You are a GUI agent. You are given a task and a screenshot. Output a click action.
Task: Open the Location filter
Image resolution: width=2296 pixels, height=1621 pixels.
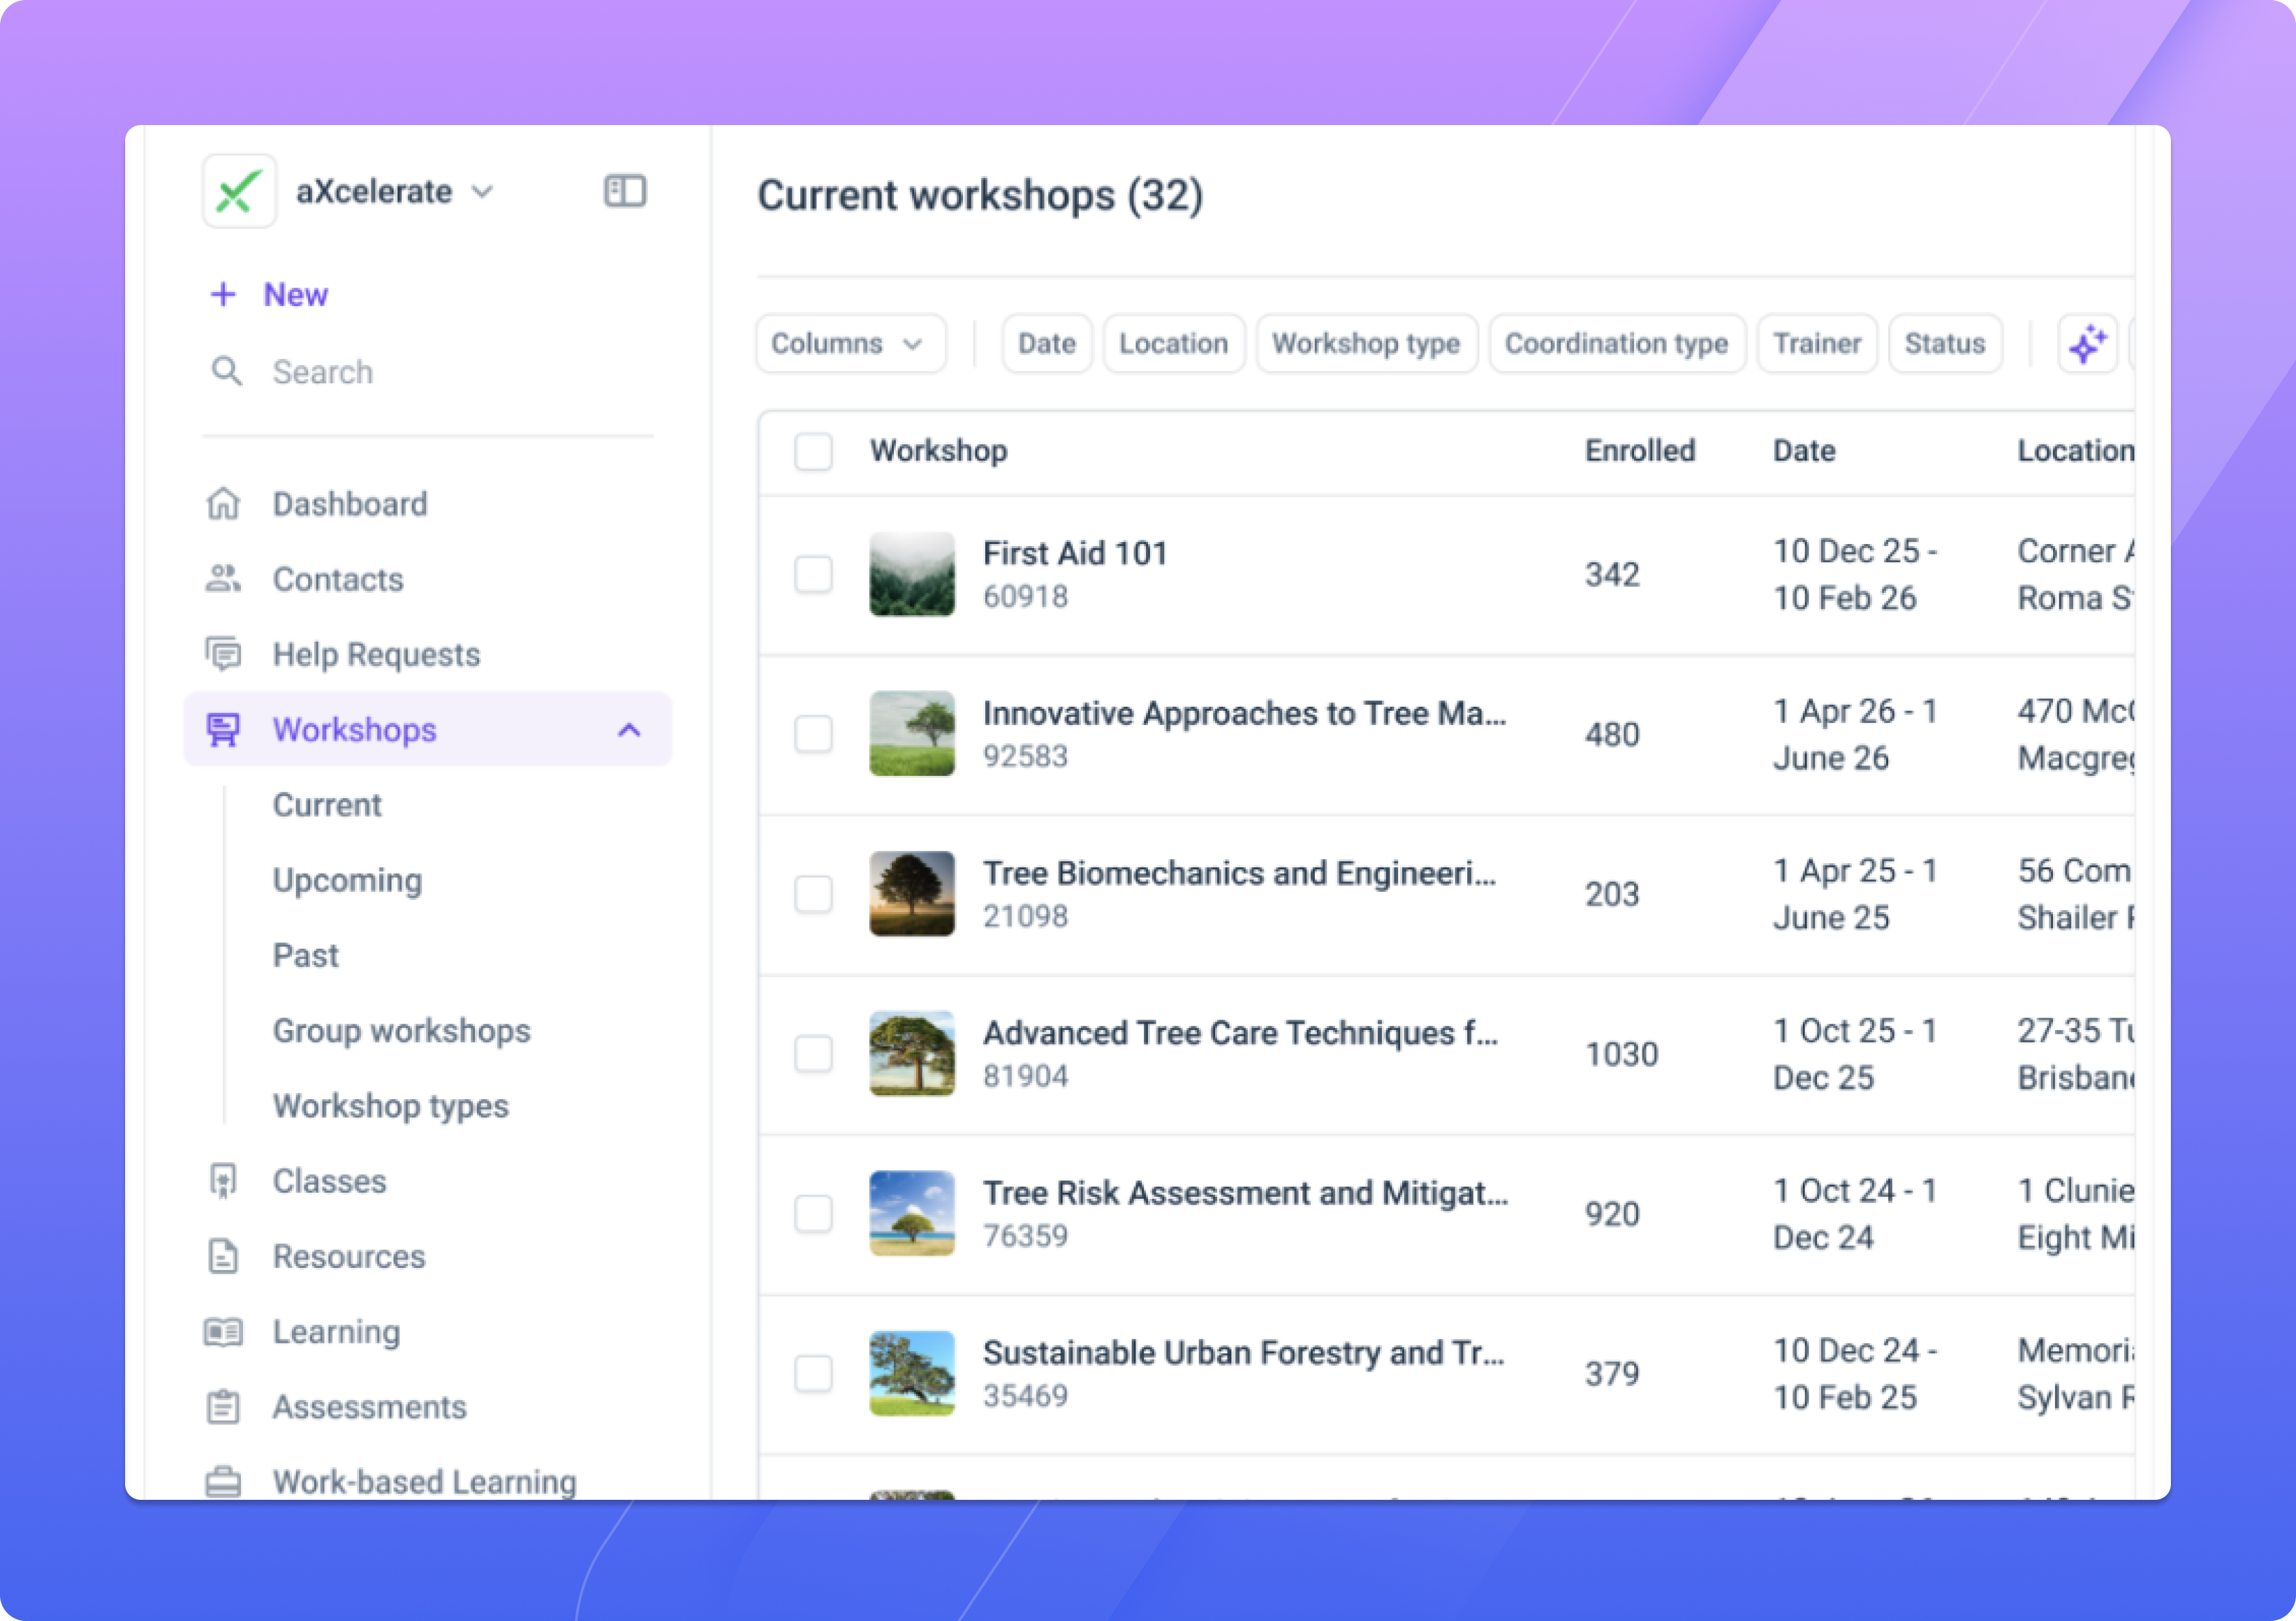[x=1174, y=344]
